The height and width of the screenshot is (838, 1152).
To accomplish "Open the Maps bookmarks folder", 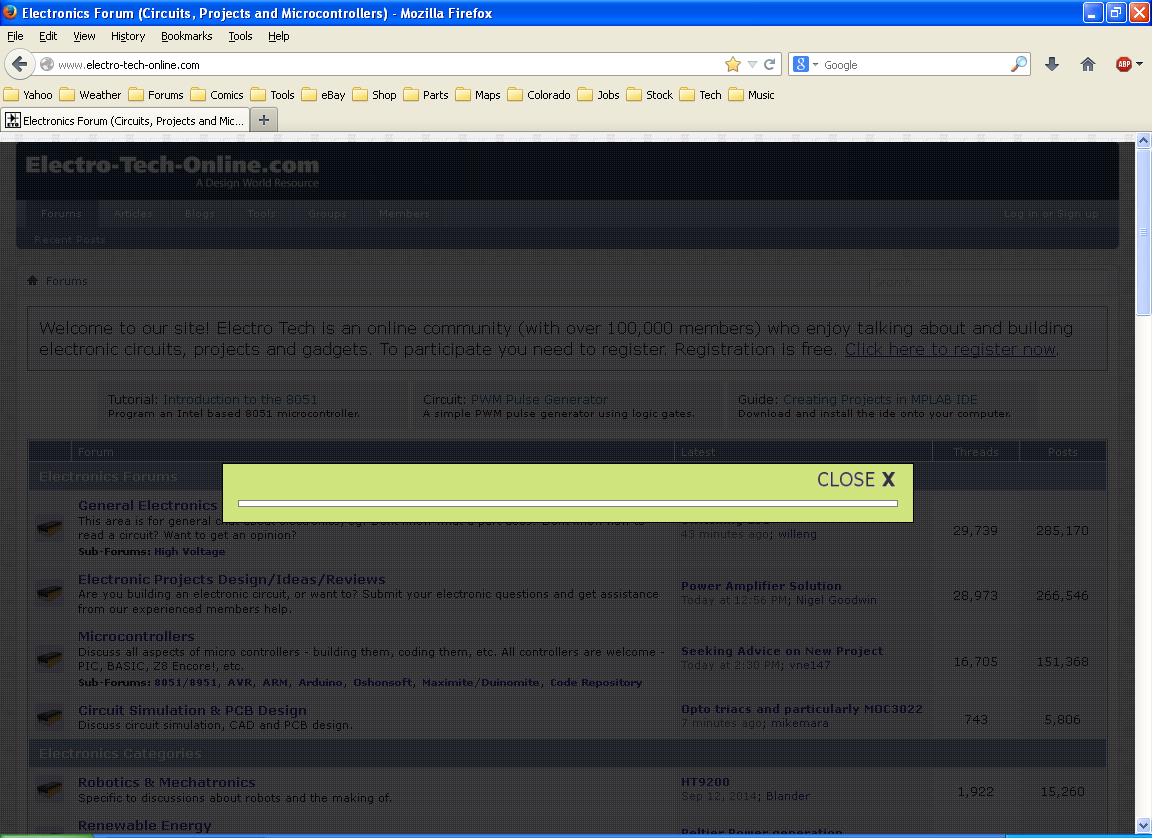I will (x=478, y=95).
